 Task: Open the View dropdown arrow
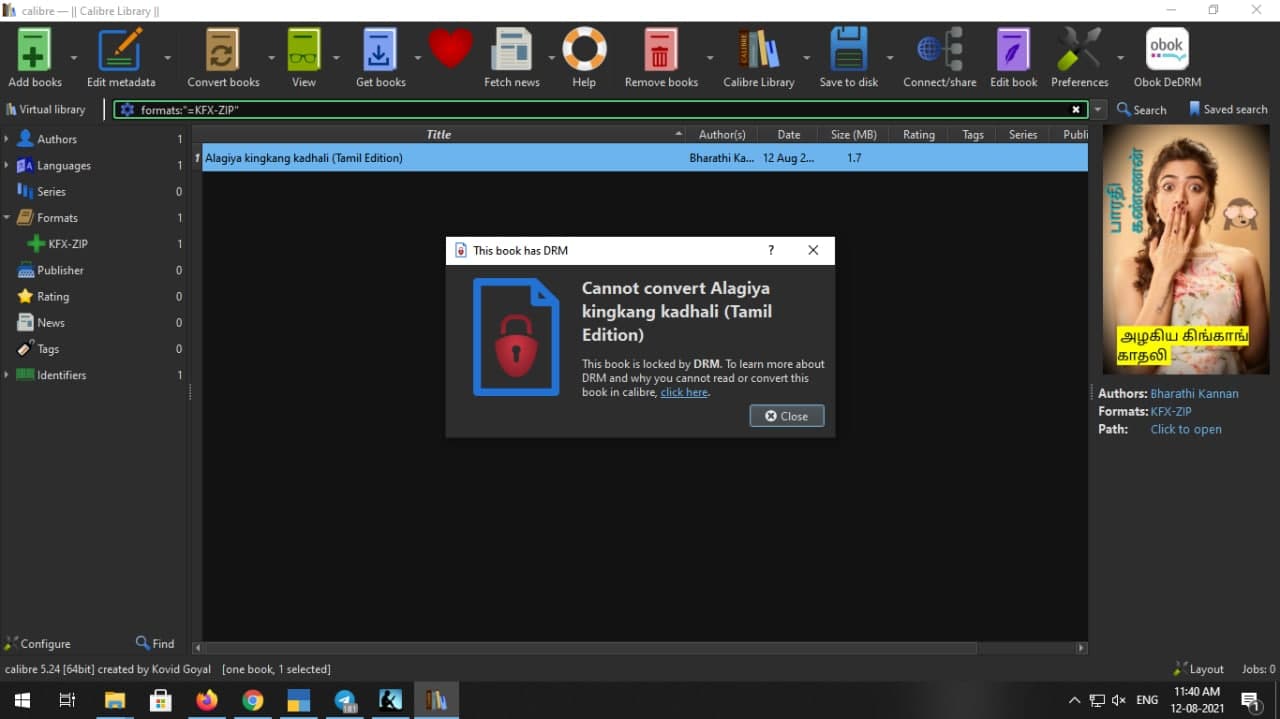pos(335,57)
